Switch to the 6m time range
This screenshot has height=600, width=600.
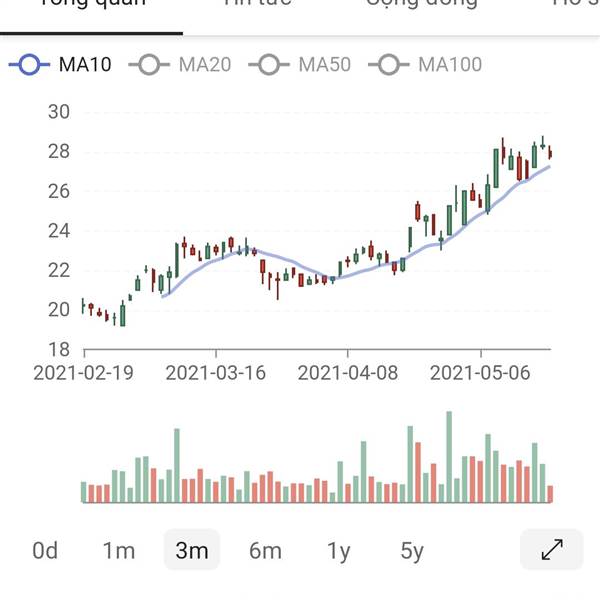pyautogui.click(x=265, y=551)
